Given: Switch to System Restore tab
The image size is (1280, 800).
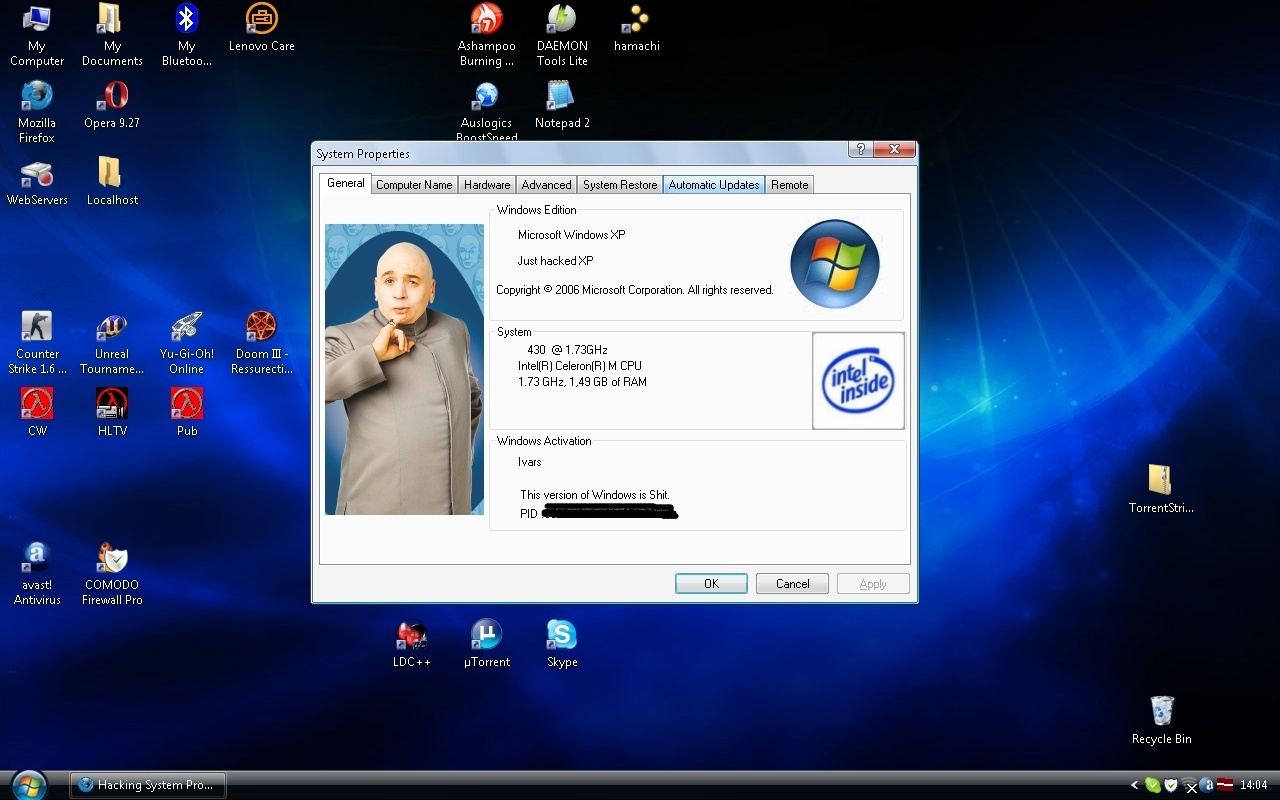Looking at the screenshot, I should 620,185.
